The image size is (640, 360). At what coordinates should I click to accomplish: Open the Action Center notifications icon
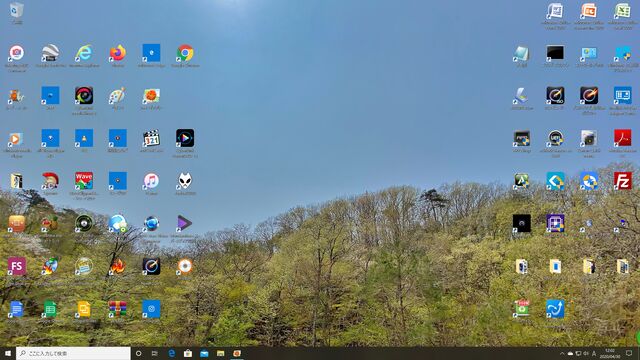(x=629, y=353)
